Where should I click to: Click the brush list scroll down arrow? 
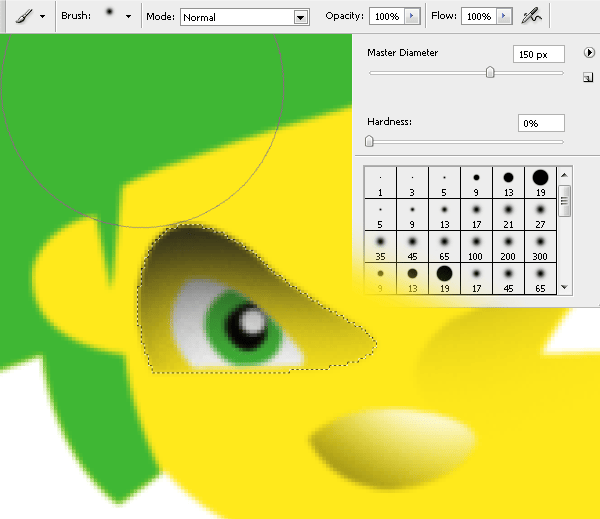click(x=564, y=287)
